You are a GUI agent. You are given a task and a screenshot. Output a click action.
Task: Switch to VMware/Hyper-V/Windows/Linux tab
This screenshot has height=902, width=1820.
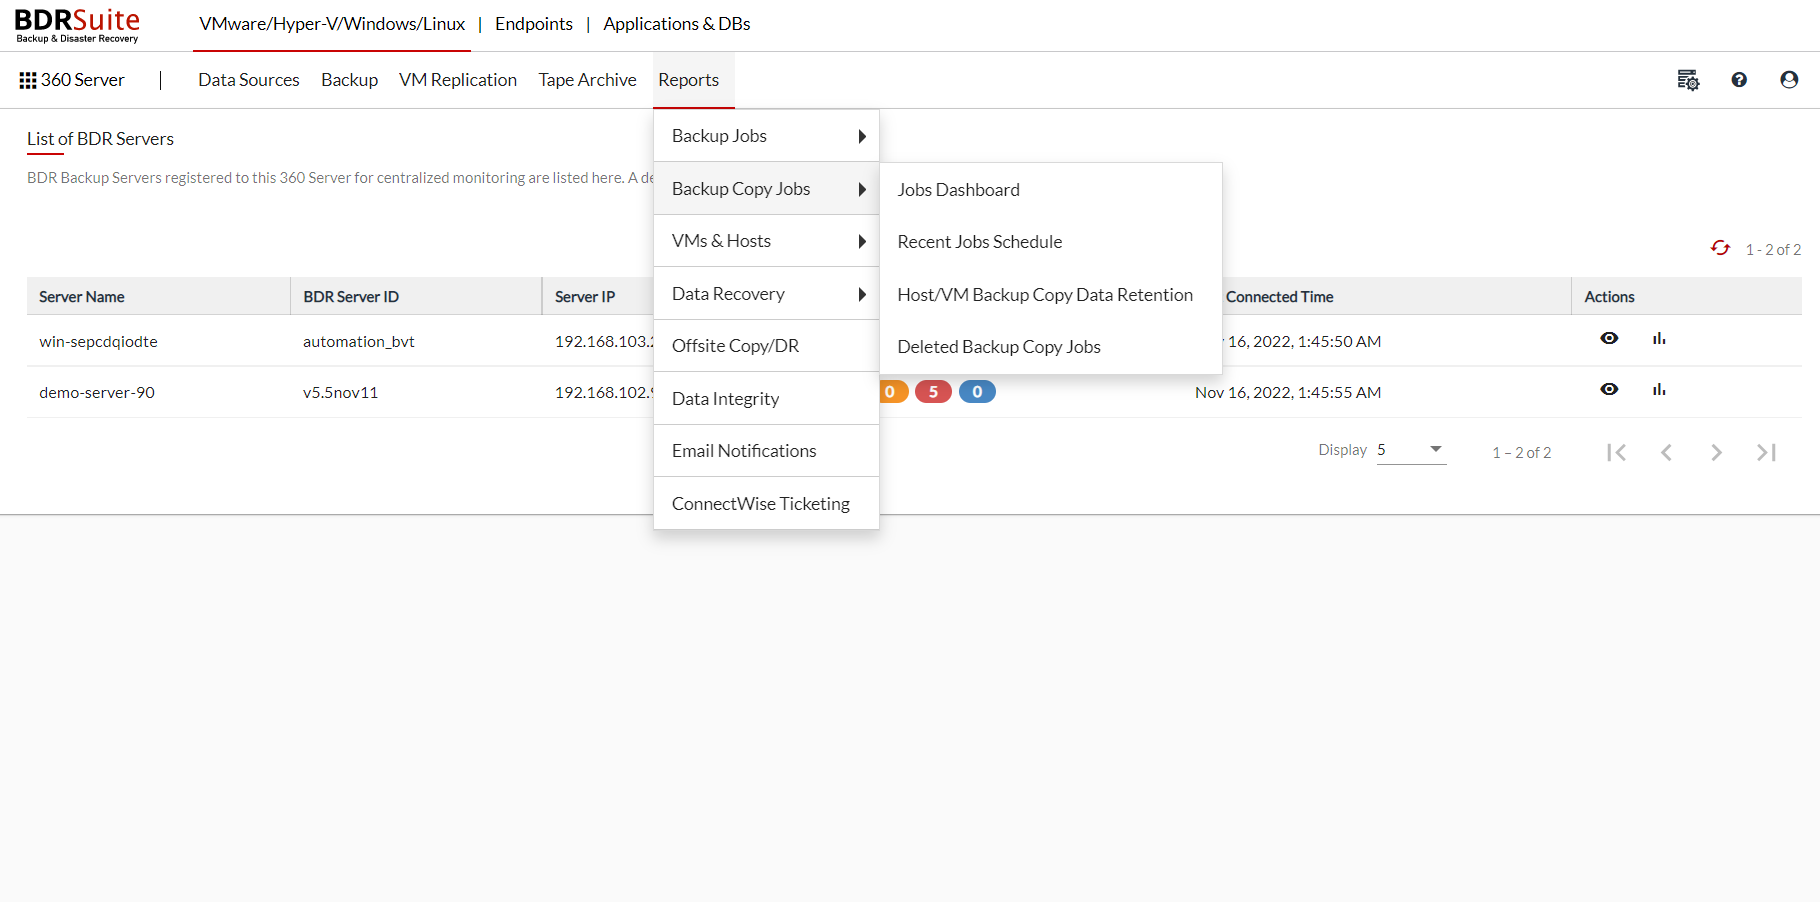pos(332,24)
